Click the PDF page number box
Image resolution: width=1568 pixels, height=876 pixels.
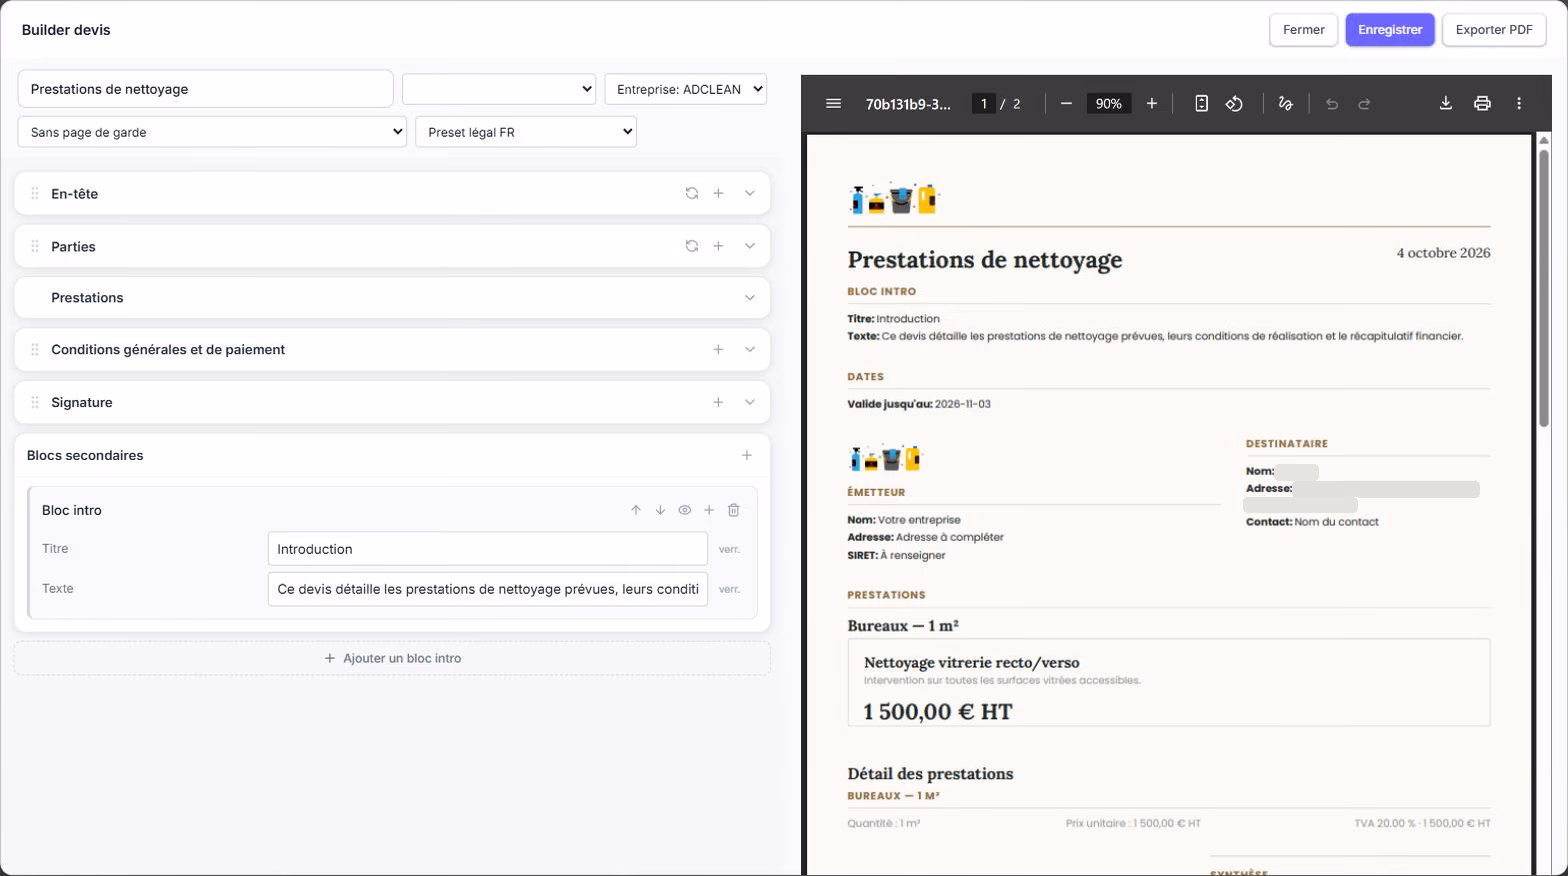pyautogui.click(x=984, y=103)
